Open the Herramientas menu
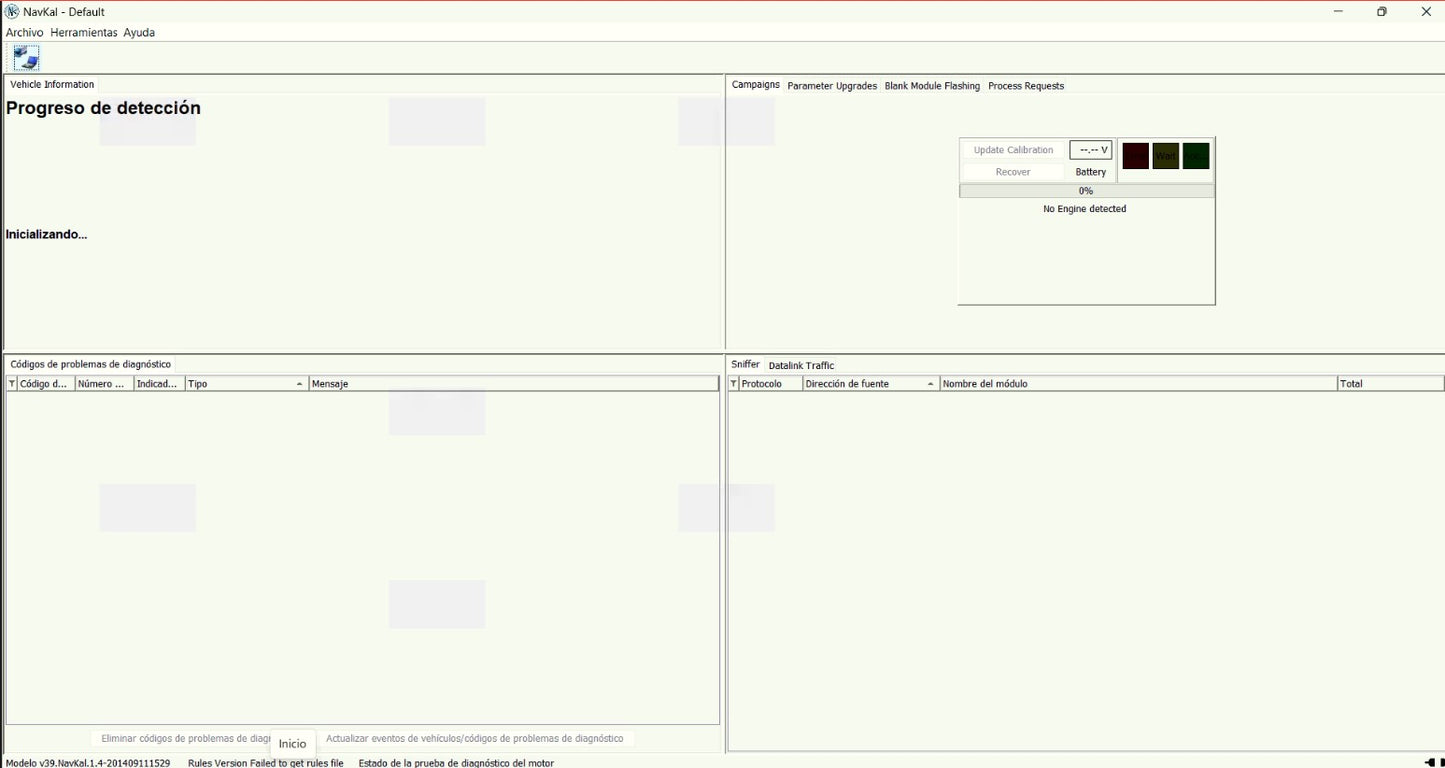Image resolution: width=1445 pixels, height=768 pixels. [84, 32]
